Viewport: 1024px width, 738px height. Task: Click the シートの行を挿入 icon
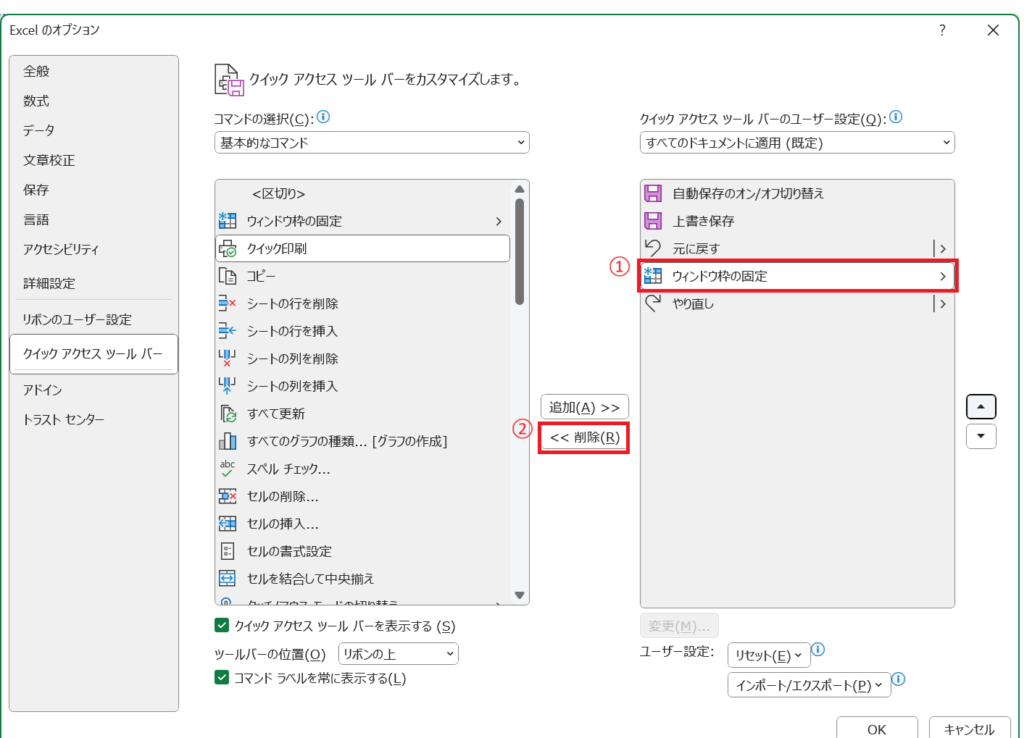227,331
